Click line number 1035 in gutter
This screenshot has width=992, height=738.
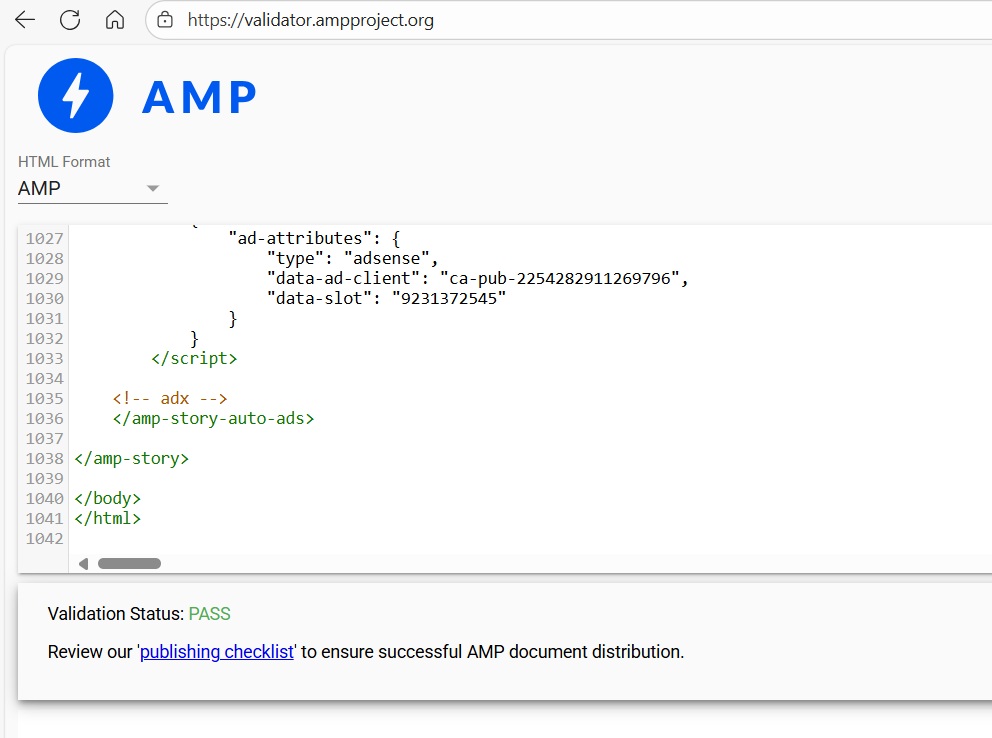[44, 398]
